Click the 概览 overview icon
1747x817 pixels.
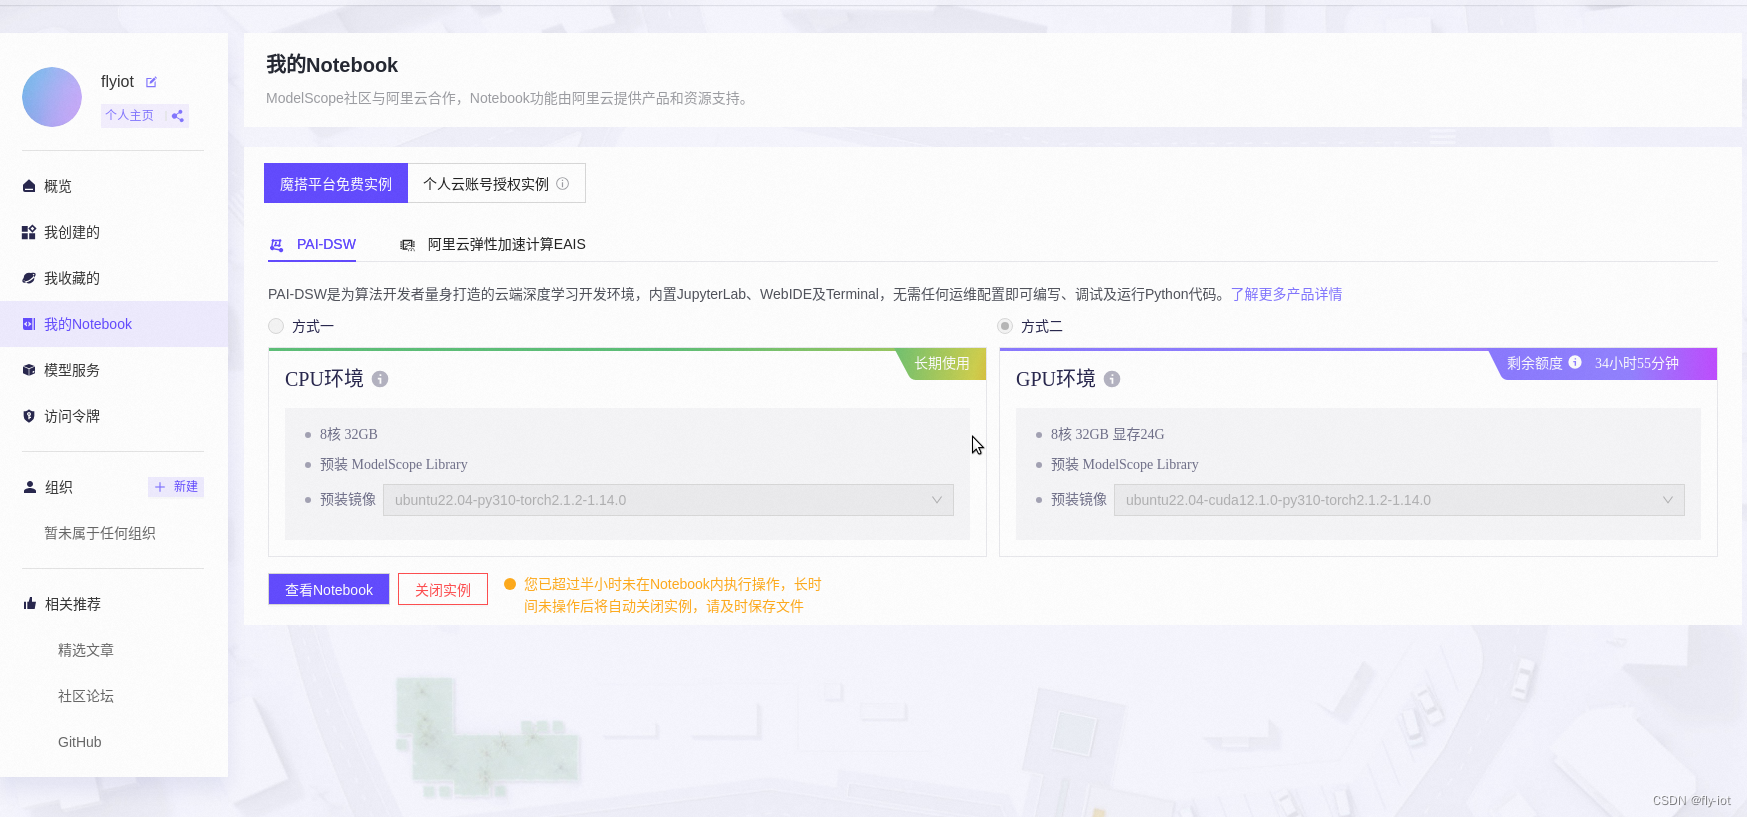point(29,186)
